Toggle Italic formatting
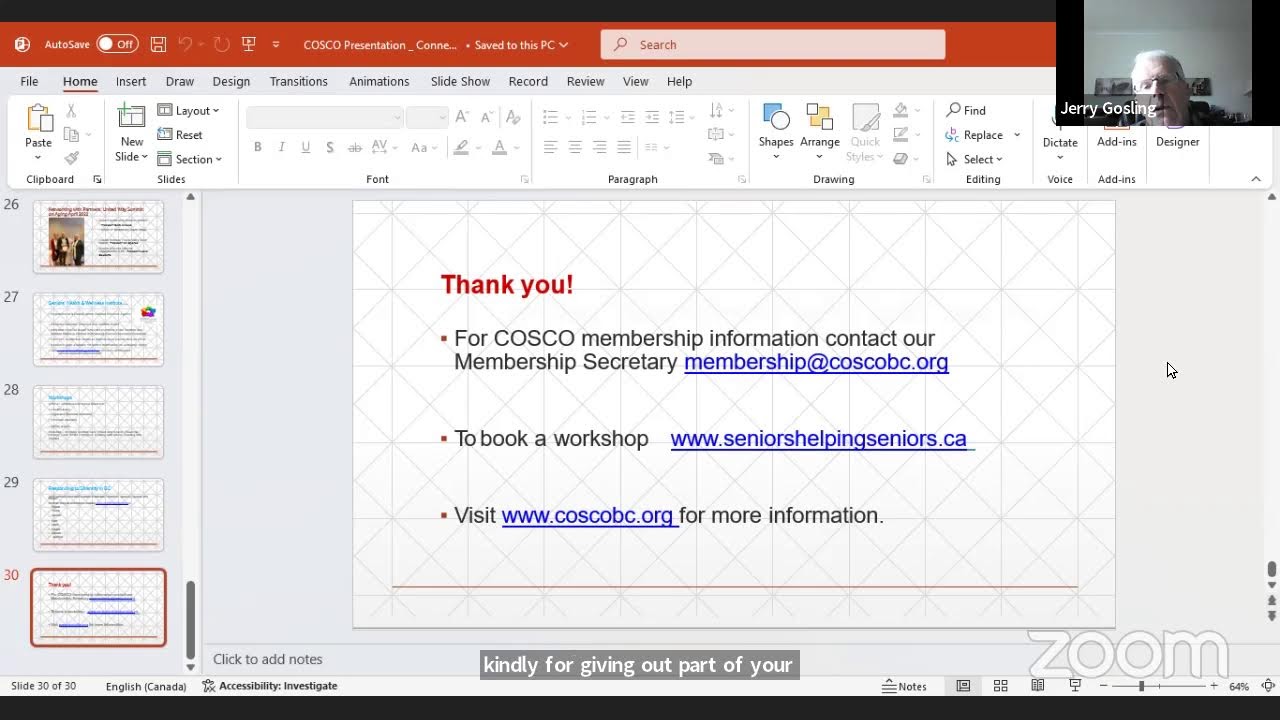Viewport: 1280px width, 720px height. [x=282, y=147]
